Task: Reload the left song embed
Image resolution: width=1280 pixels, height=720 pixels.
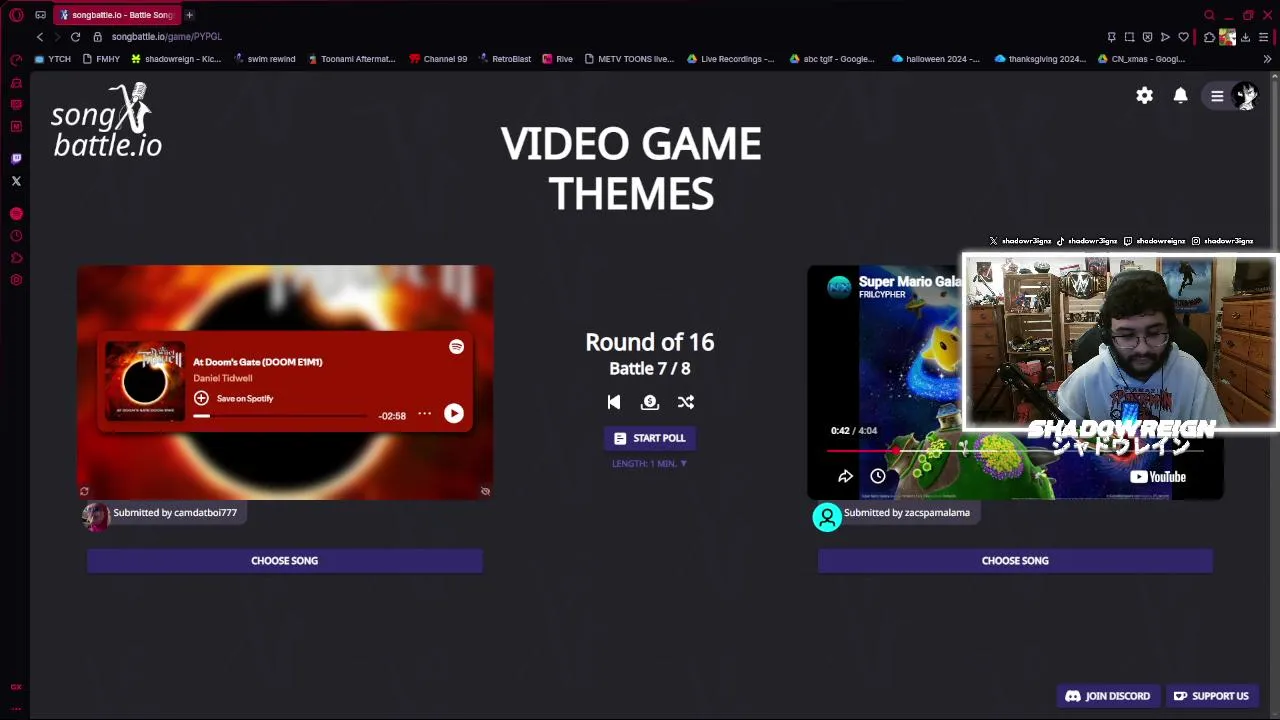Action: [x=84, y=491]
